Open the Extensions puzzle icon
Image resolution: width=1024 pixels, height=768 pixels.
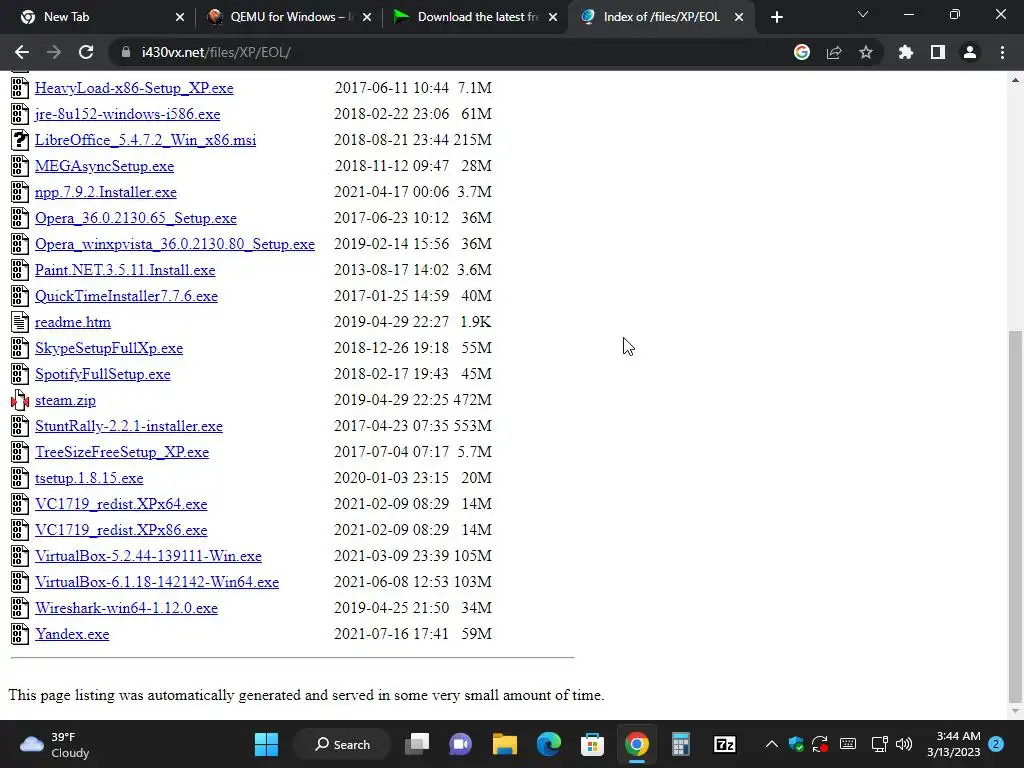click(906, 52)
